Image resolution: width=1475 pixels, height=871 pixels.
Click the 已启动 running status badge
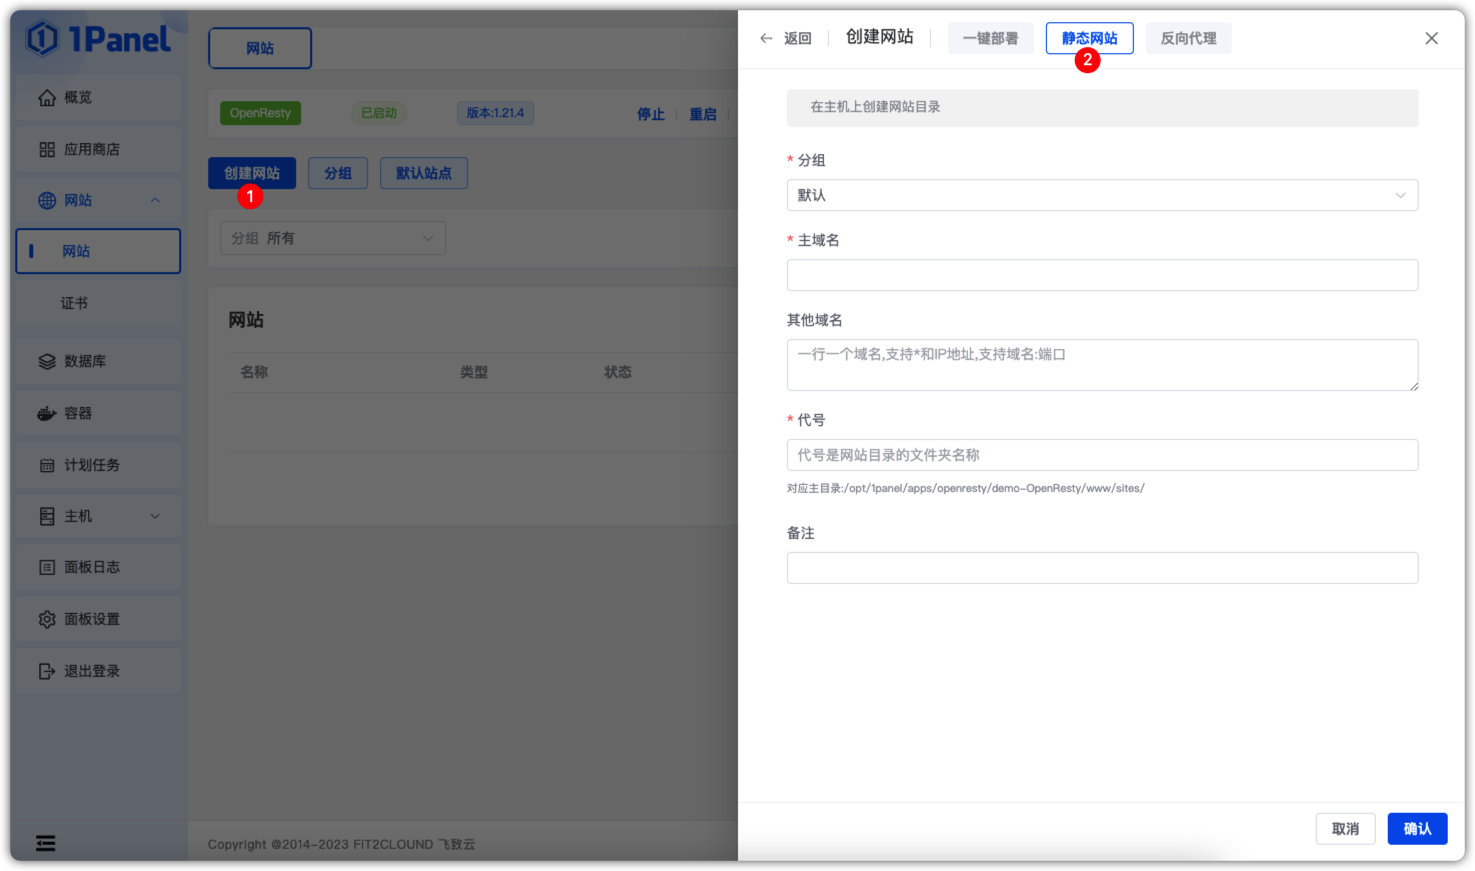(x=378, y=112)
